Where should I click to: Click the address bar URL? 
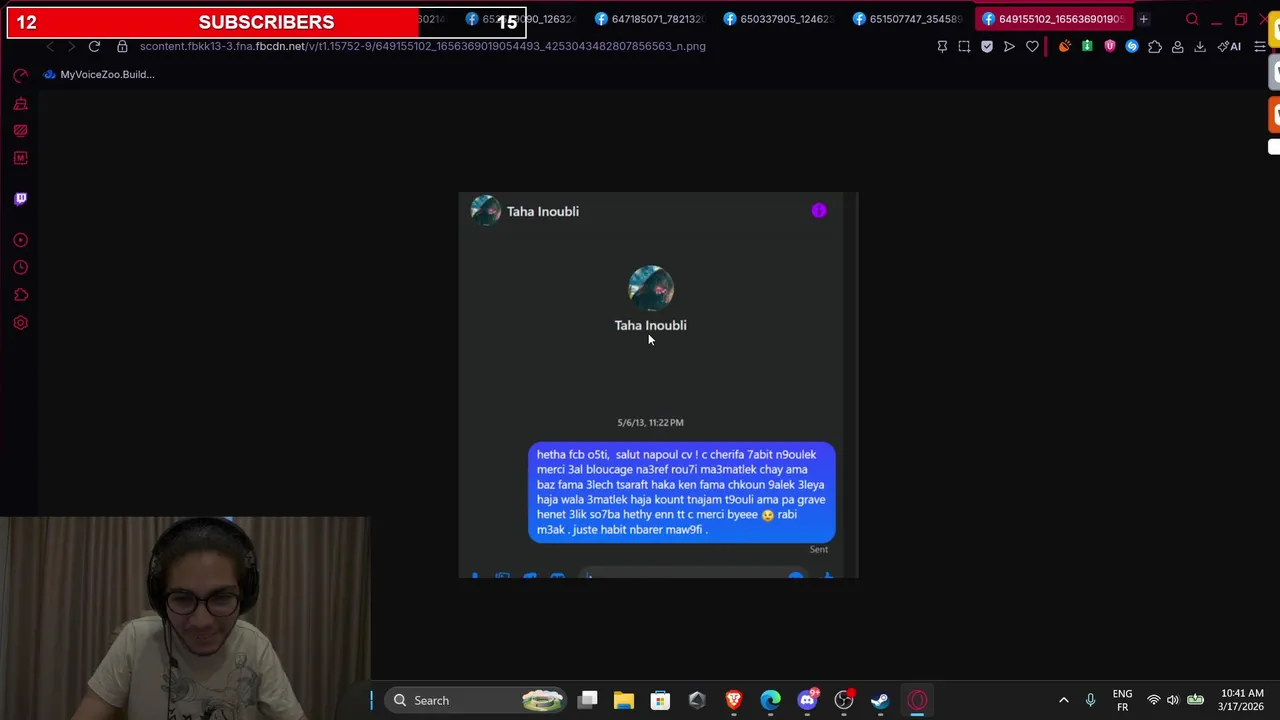(422, 46)
